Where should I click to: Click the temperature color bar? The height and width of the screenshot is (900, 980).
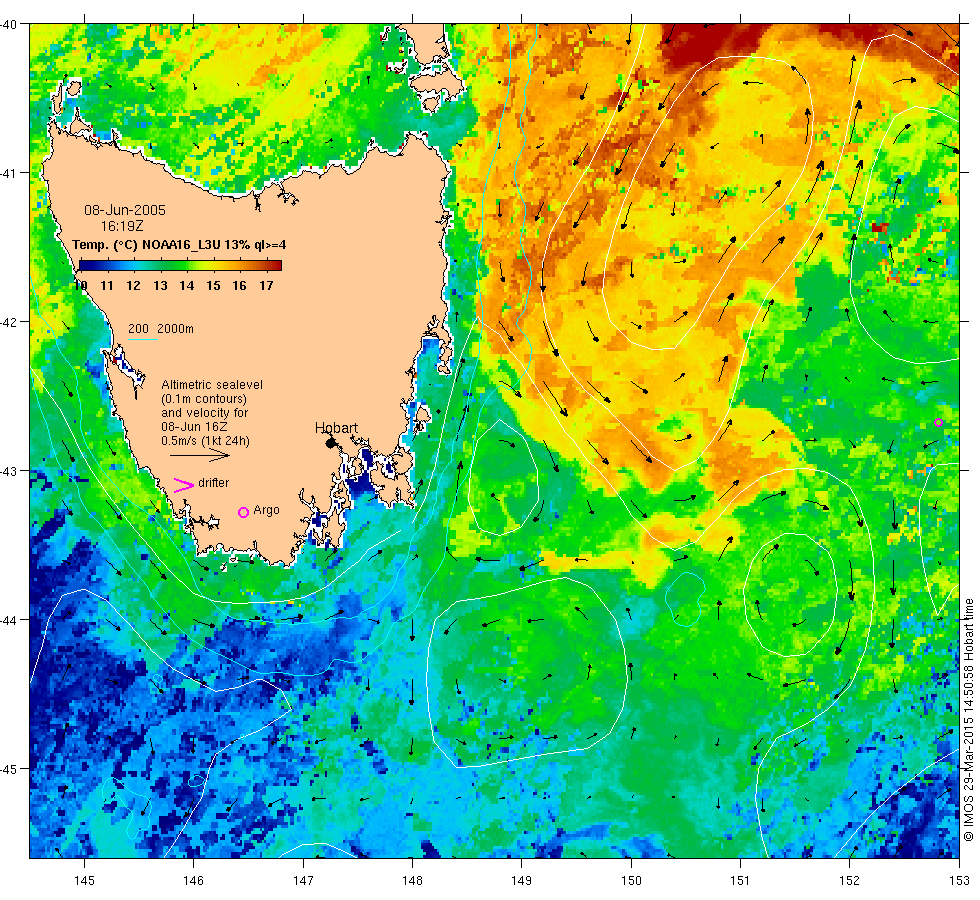[x=180, y=266]
